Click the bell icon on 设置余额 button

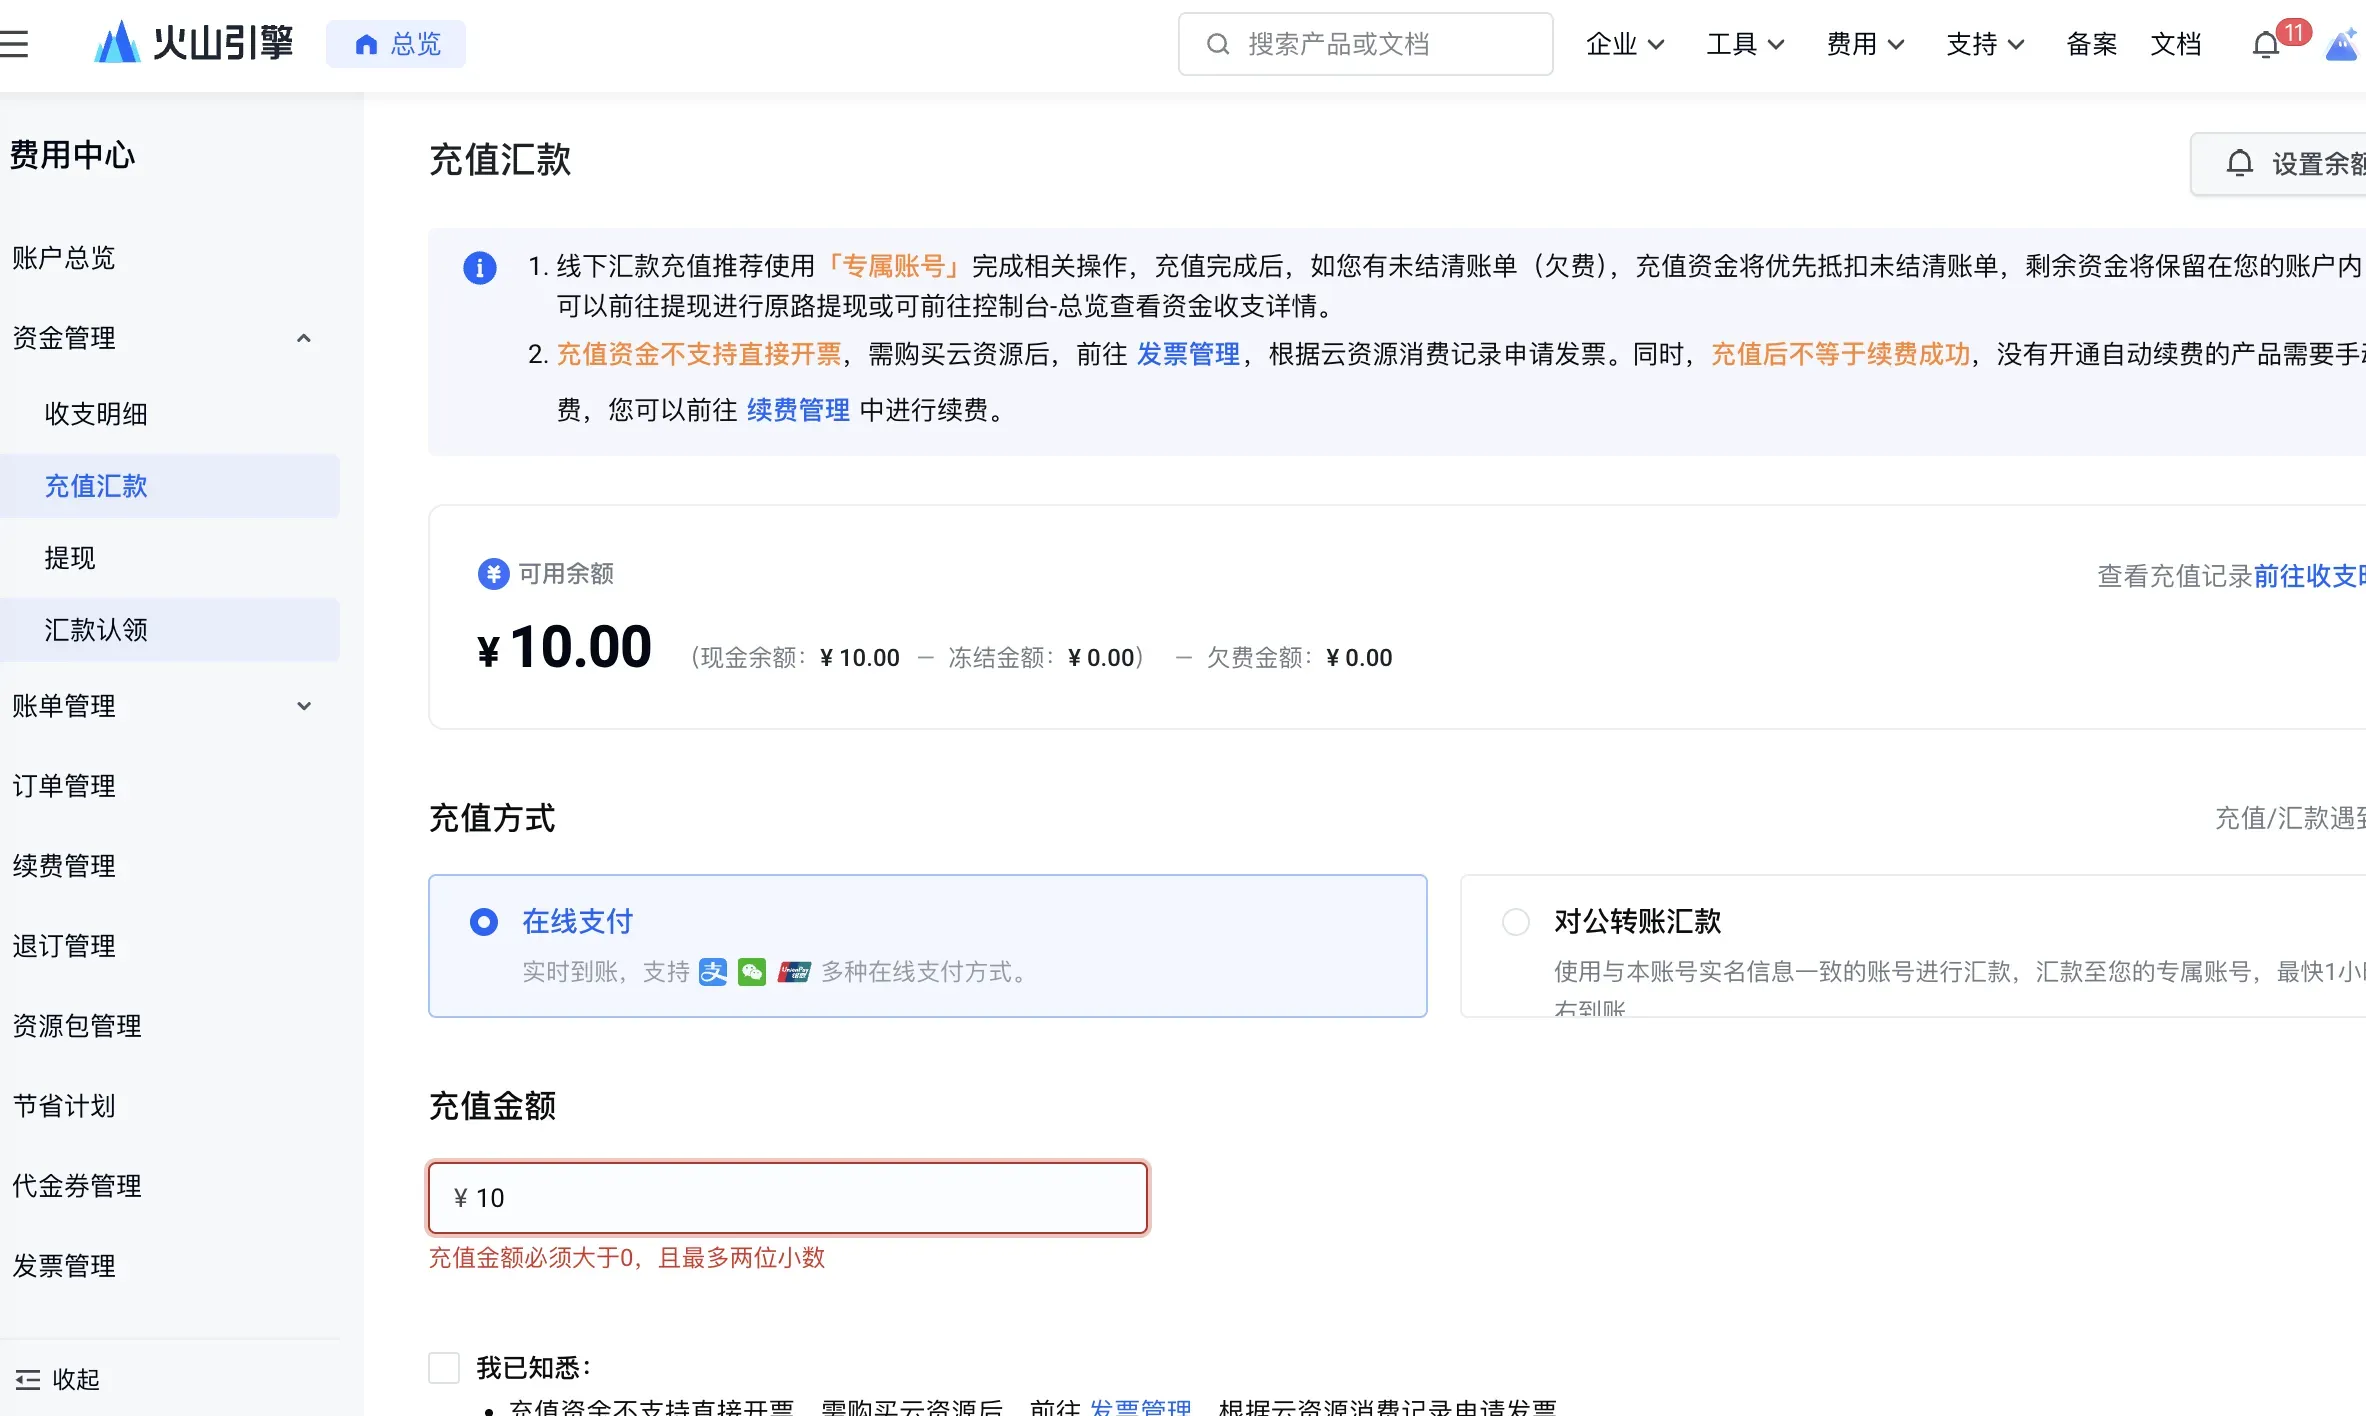coord(2240,163)
